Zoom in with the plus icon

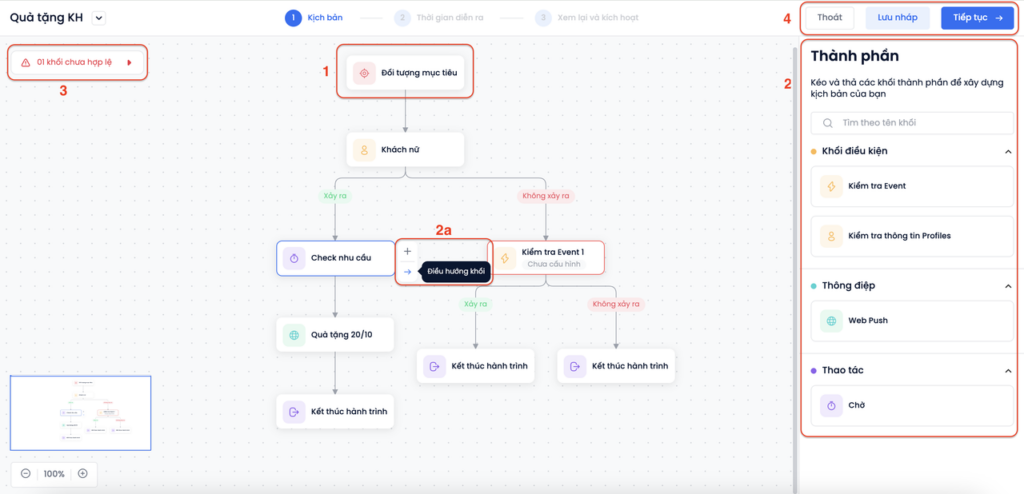[x=82, y=474]
